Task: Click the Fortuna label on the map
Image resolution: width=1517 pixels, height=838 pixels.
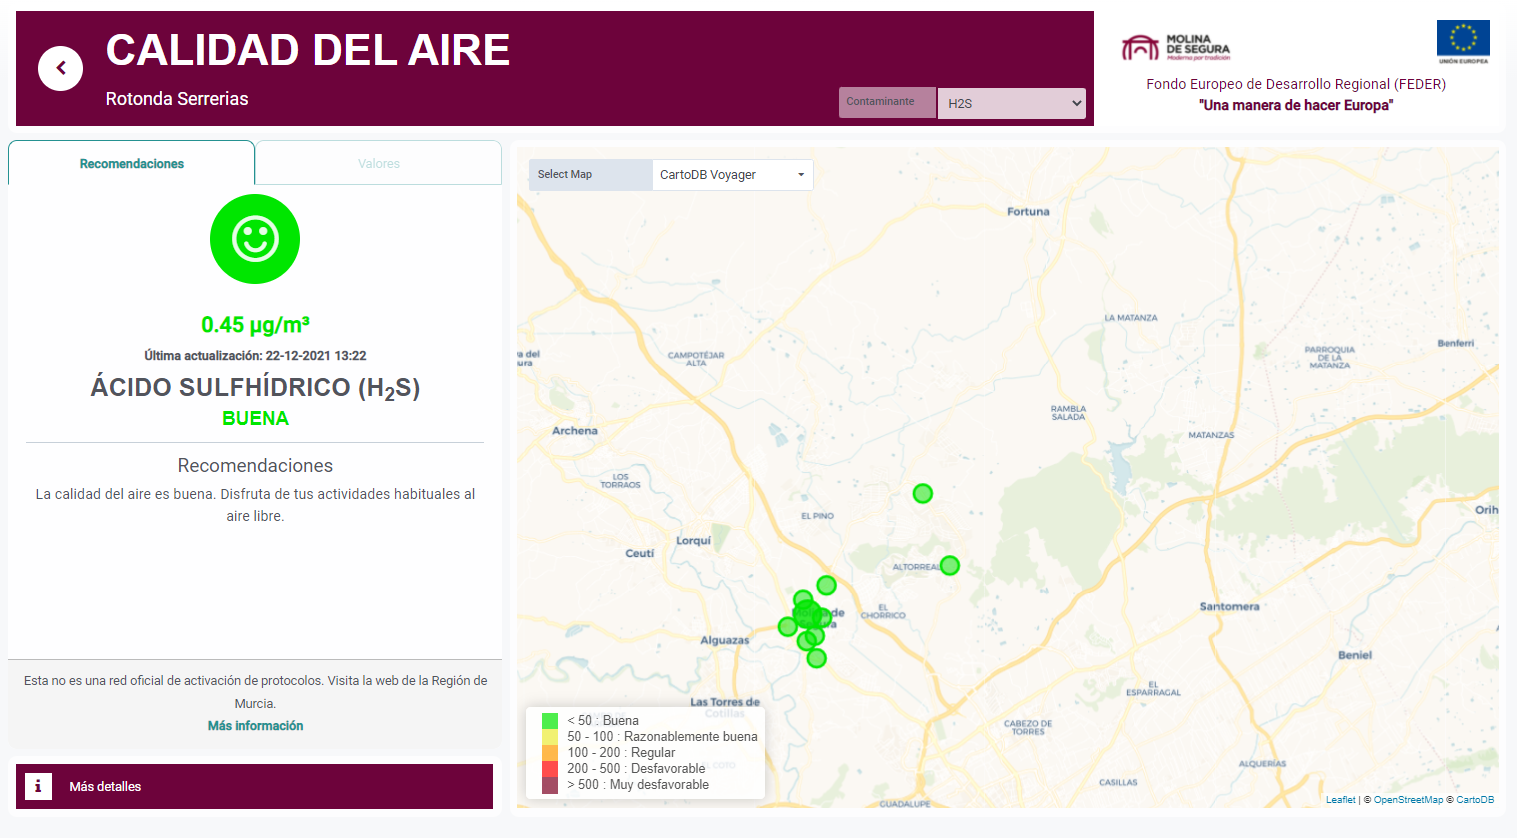Action: click(1028, 211)
